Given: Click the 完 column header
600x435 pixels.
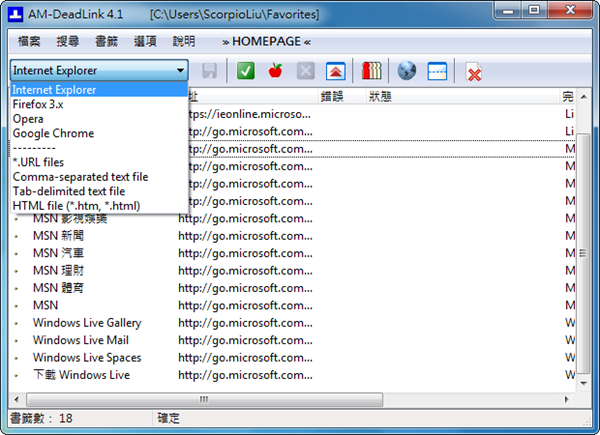Looking at the screenshot, I should (568, 97).
